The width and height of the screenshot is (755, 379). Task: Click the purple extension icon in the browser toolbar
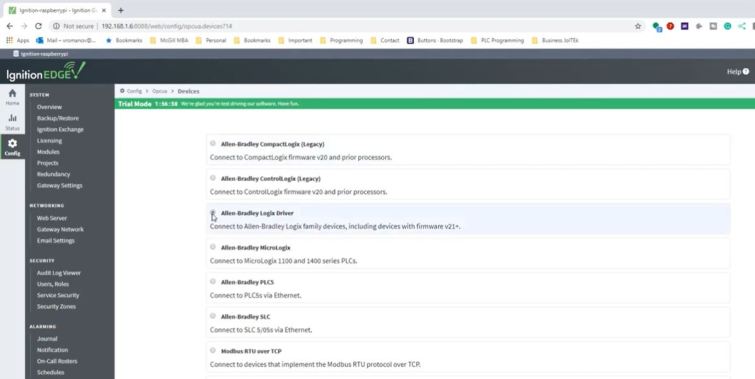(684, 26)
